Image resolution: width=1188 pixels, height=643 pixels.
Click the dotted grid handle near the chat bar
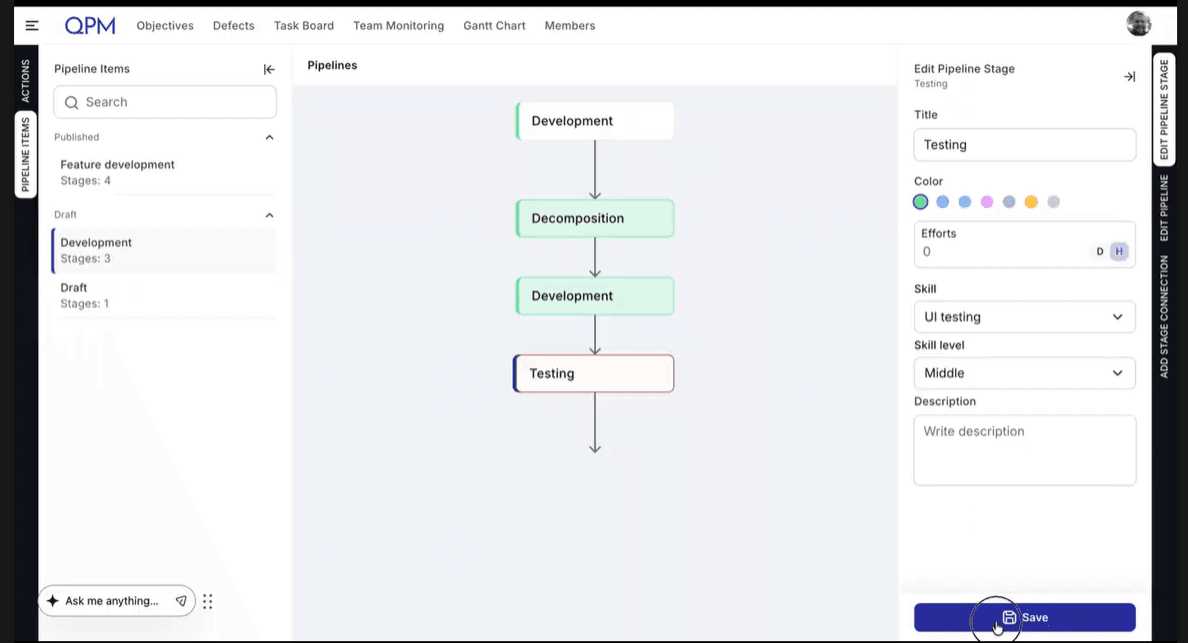pyautogui.click(x=208, y=601)
